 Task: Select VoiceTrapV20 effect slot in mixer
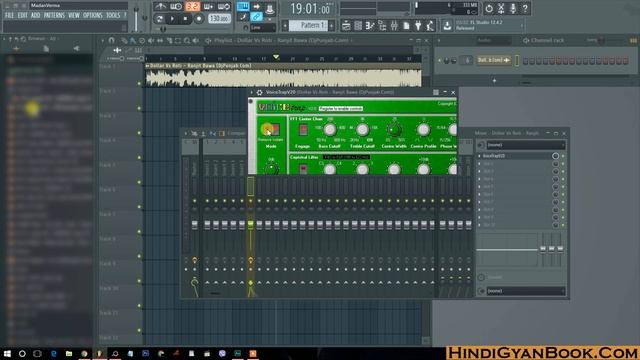(515, 156)
